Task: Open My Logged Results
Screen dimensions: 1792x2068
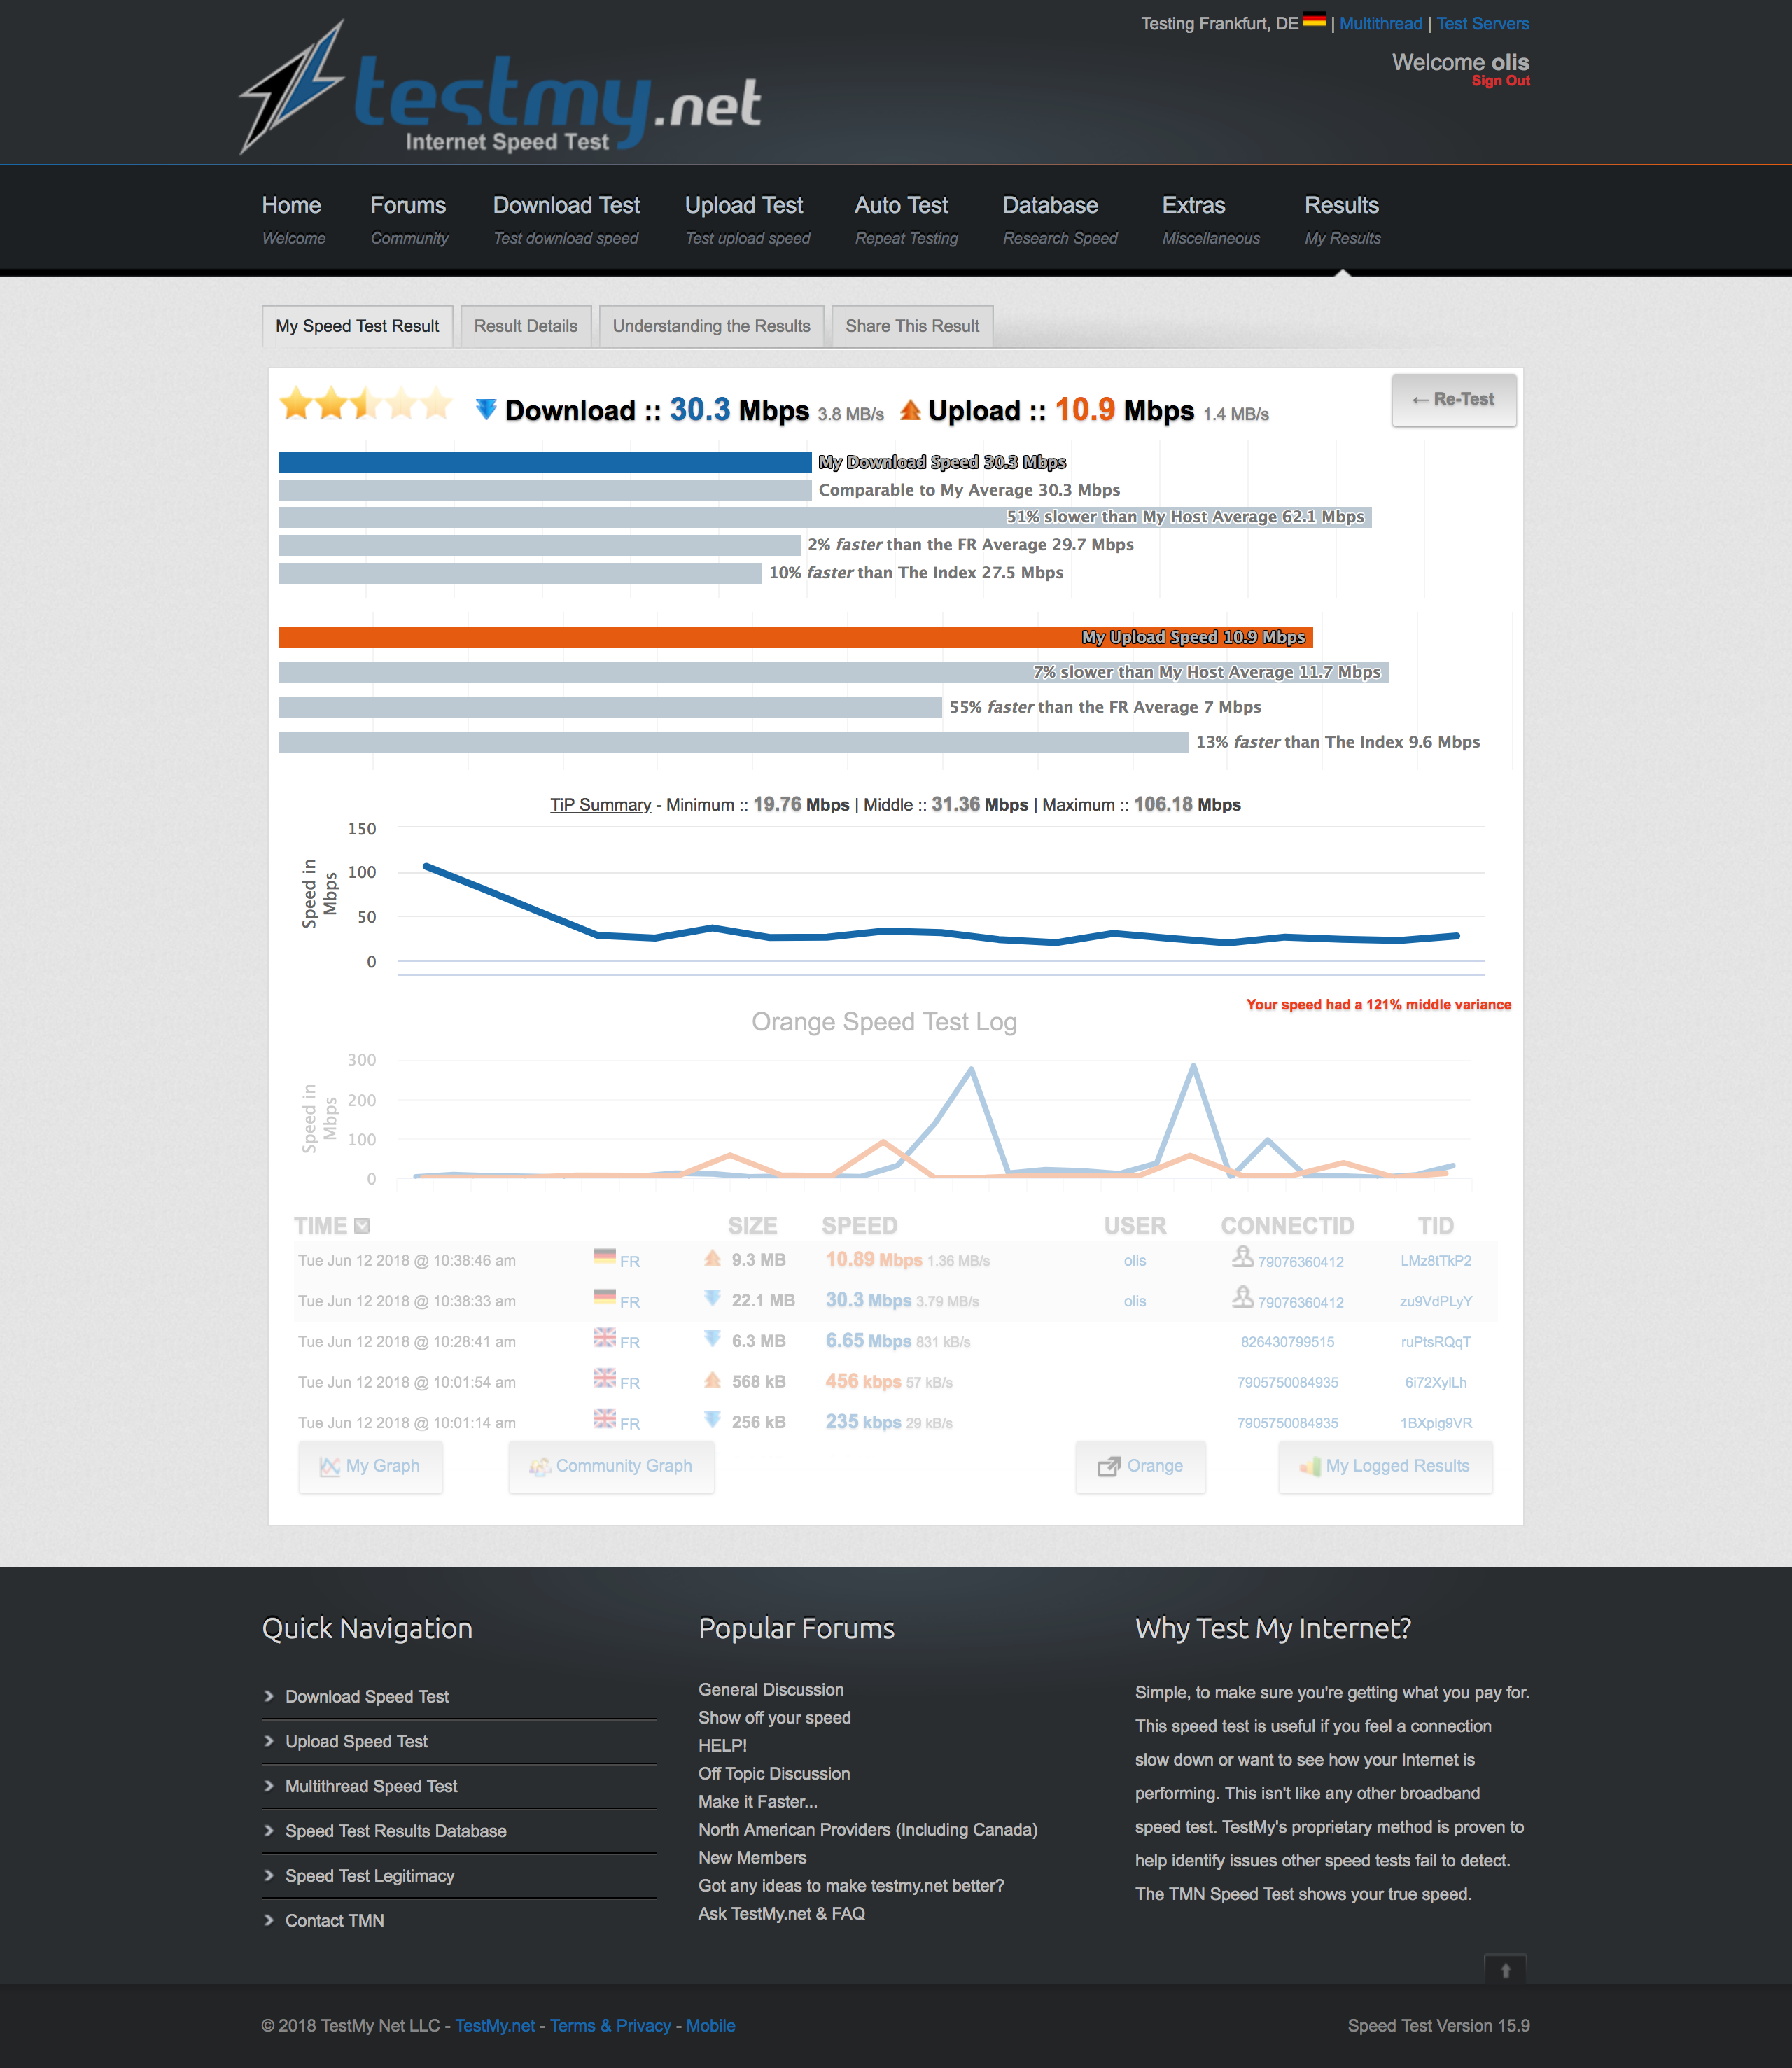Action: [1385, 1466]
